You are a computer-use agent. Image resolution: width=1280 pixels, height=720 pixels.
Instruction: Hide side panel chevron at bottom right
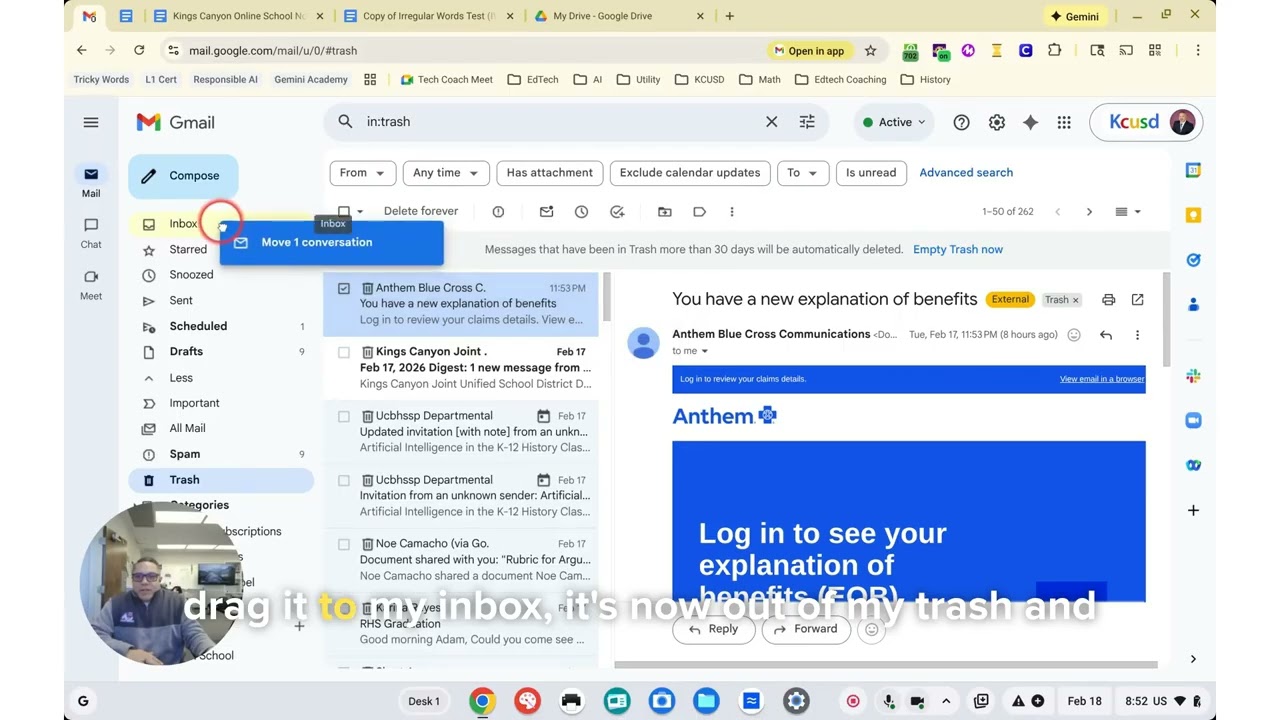1193,659
